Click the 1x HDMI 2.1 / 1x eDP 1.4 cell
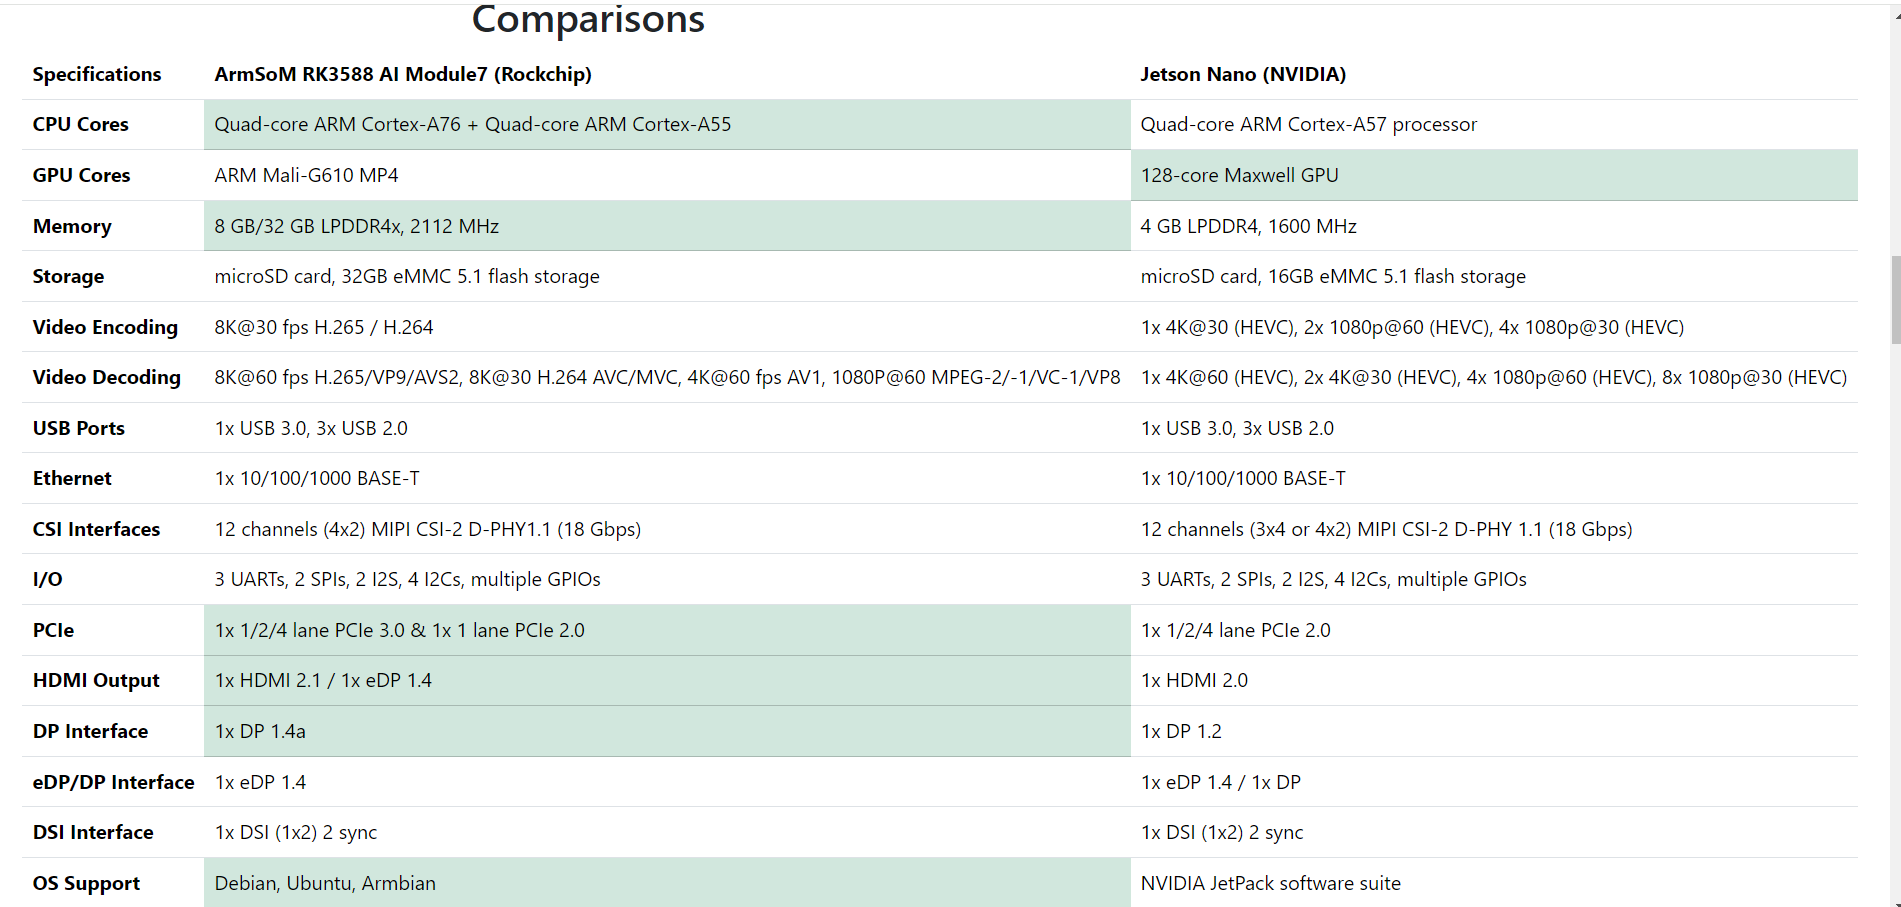Screen dimensions: 1901x907 tap(323, 680)
